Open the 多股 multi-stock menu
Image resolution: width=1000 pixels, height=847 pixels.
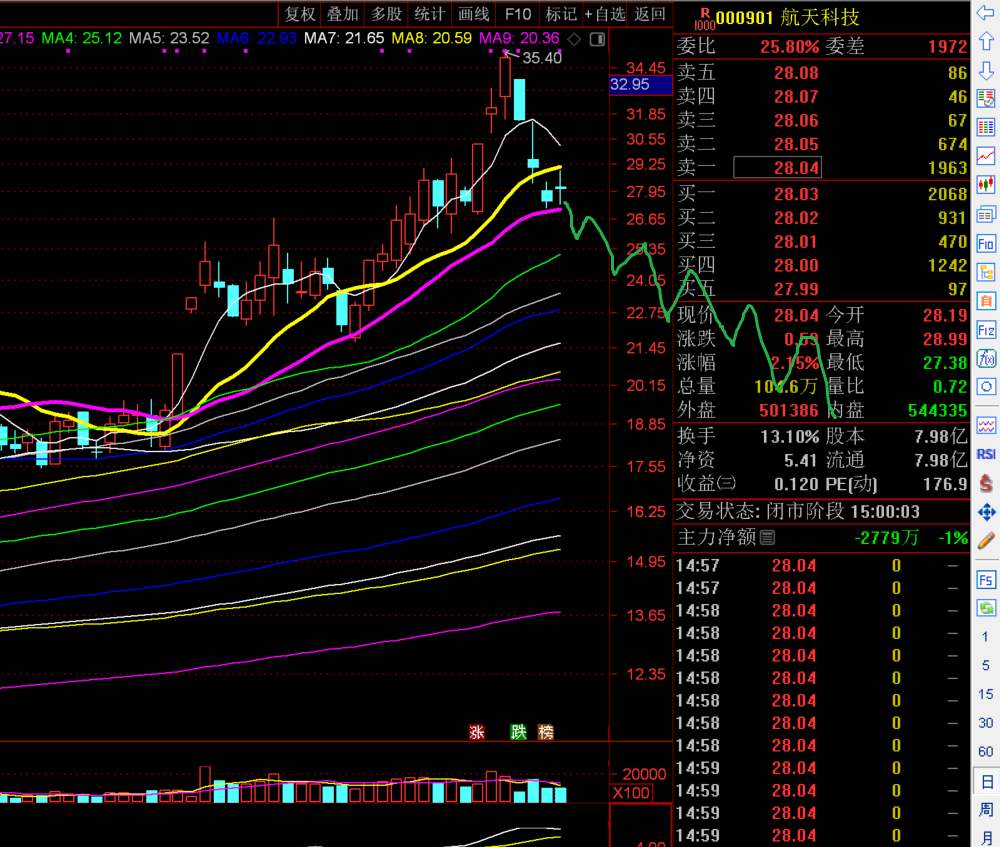point(386,14)
